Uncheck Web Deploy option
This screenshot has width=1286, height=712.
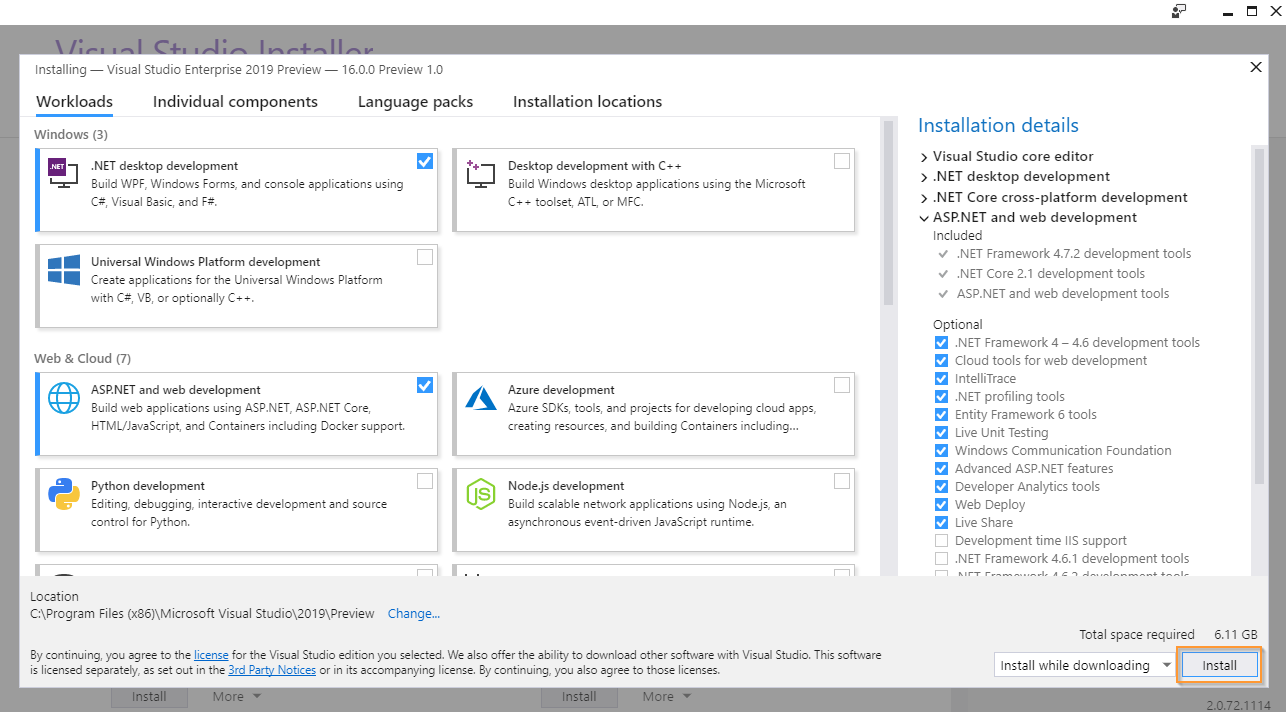coord(941,505)
